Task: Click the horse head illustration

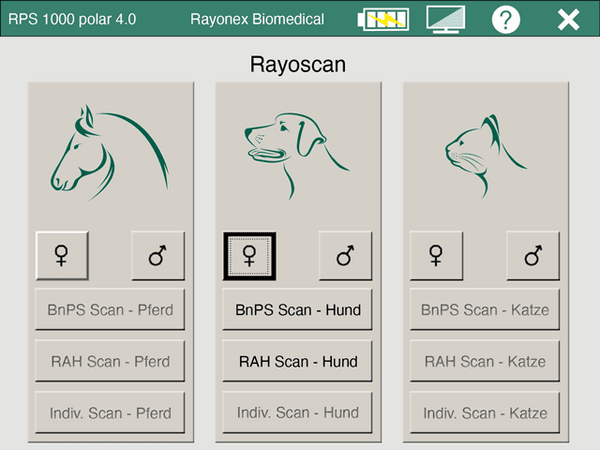Action: [110, 152]
